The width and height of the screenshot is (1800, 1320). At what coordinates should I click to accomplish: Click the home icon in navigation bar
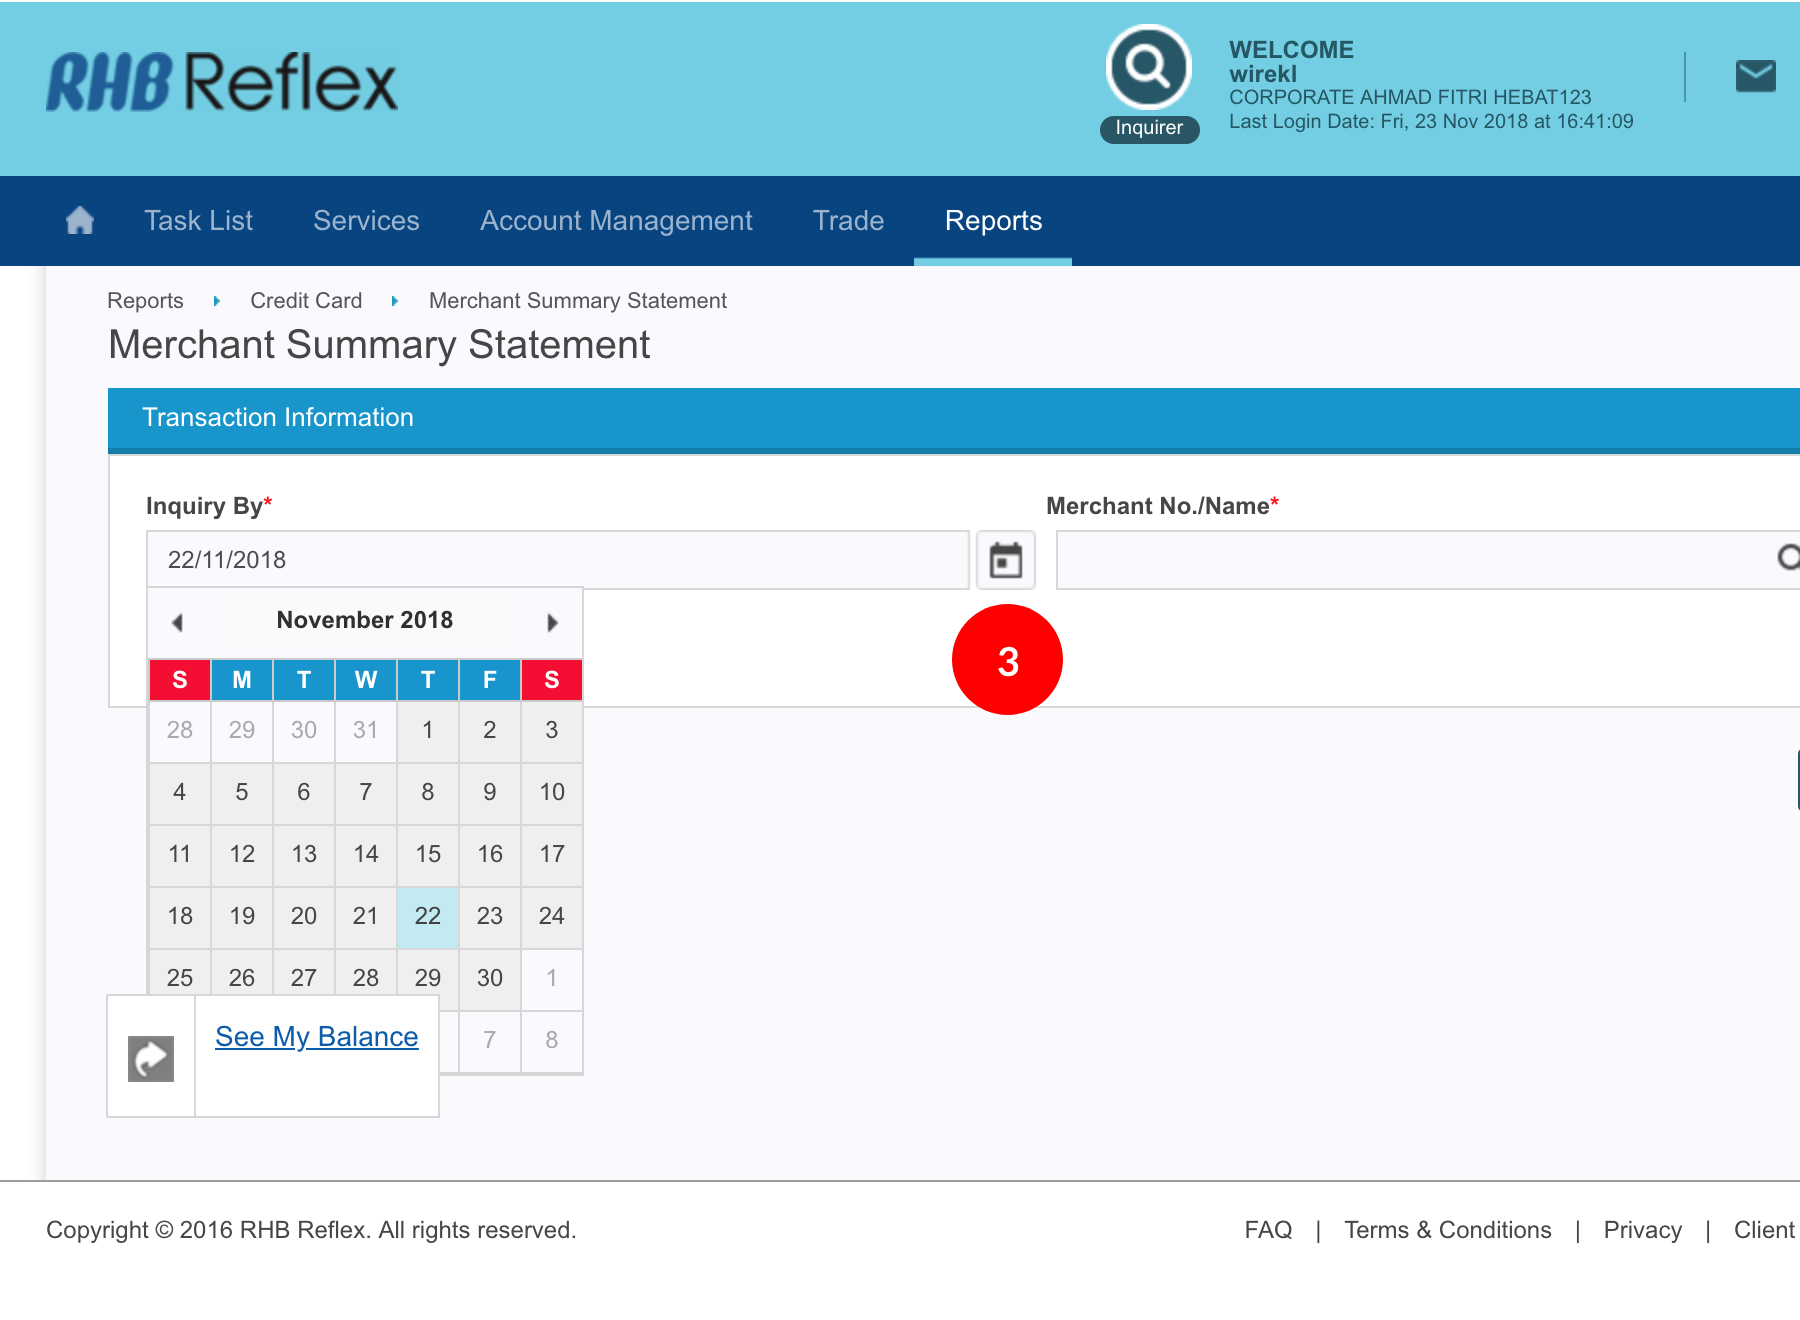[80, 220]
